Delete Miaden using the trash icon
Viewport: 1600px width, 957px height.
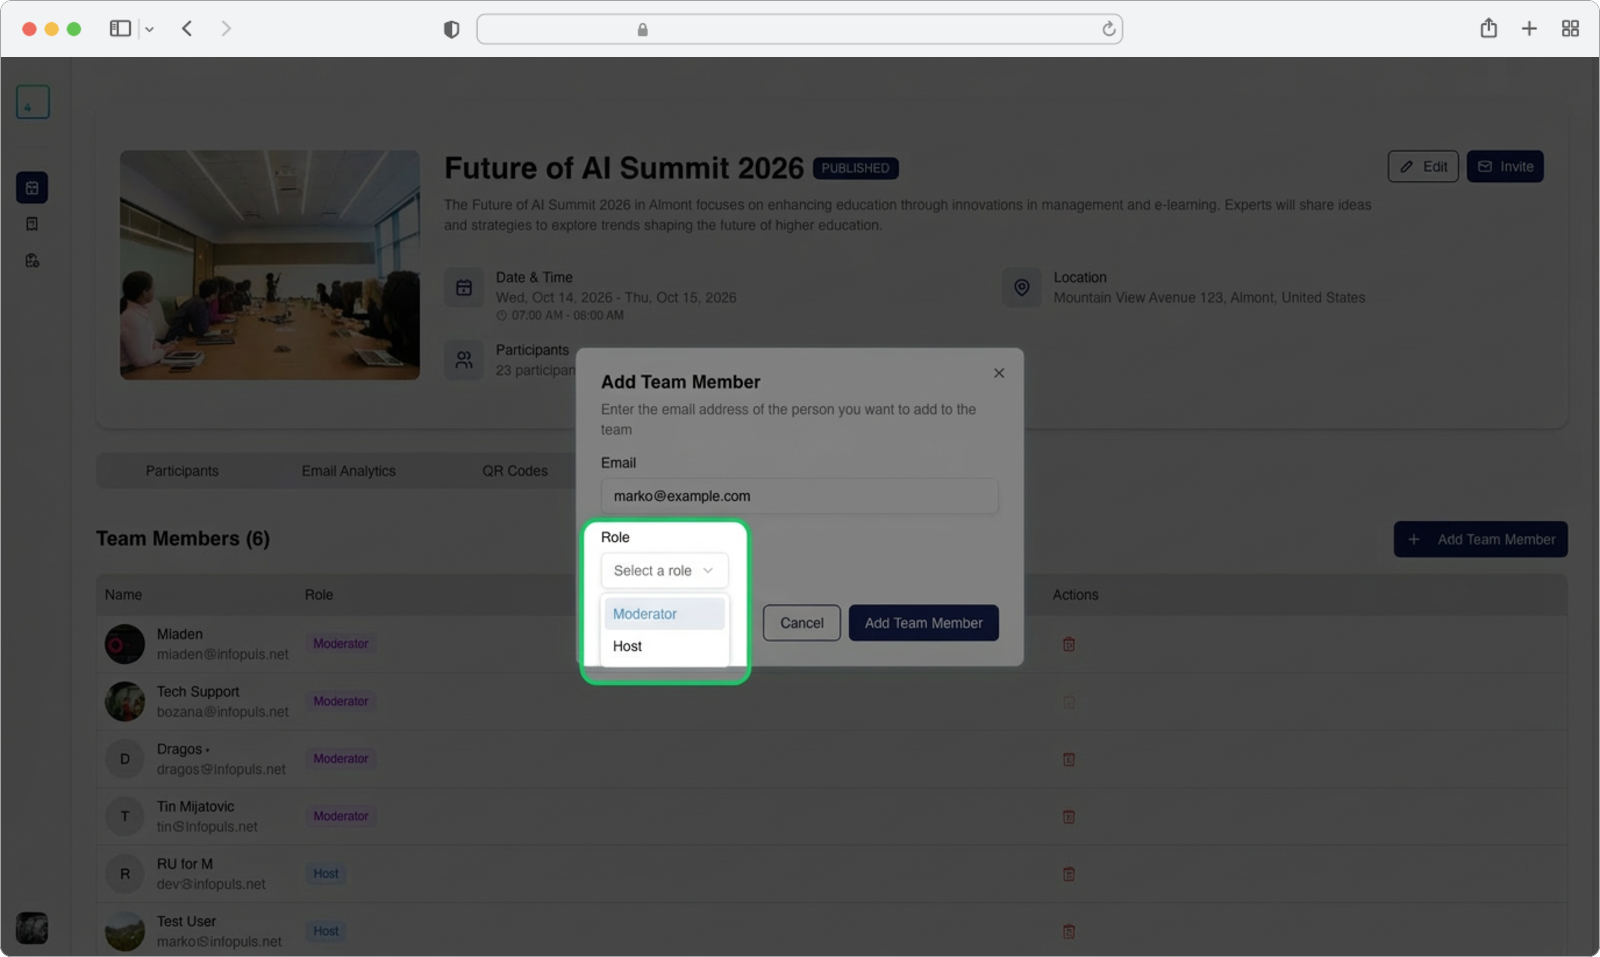click(x=1068, y=644)
